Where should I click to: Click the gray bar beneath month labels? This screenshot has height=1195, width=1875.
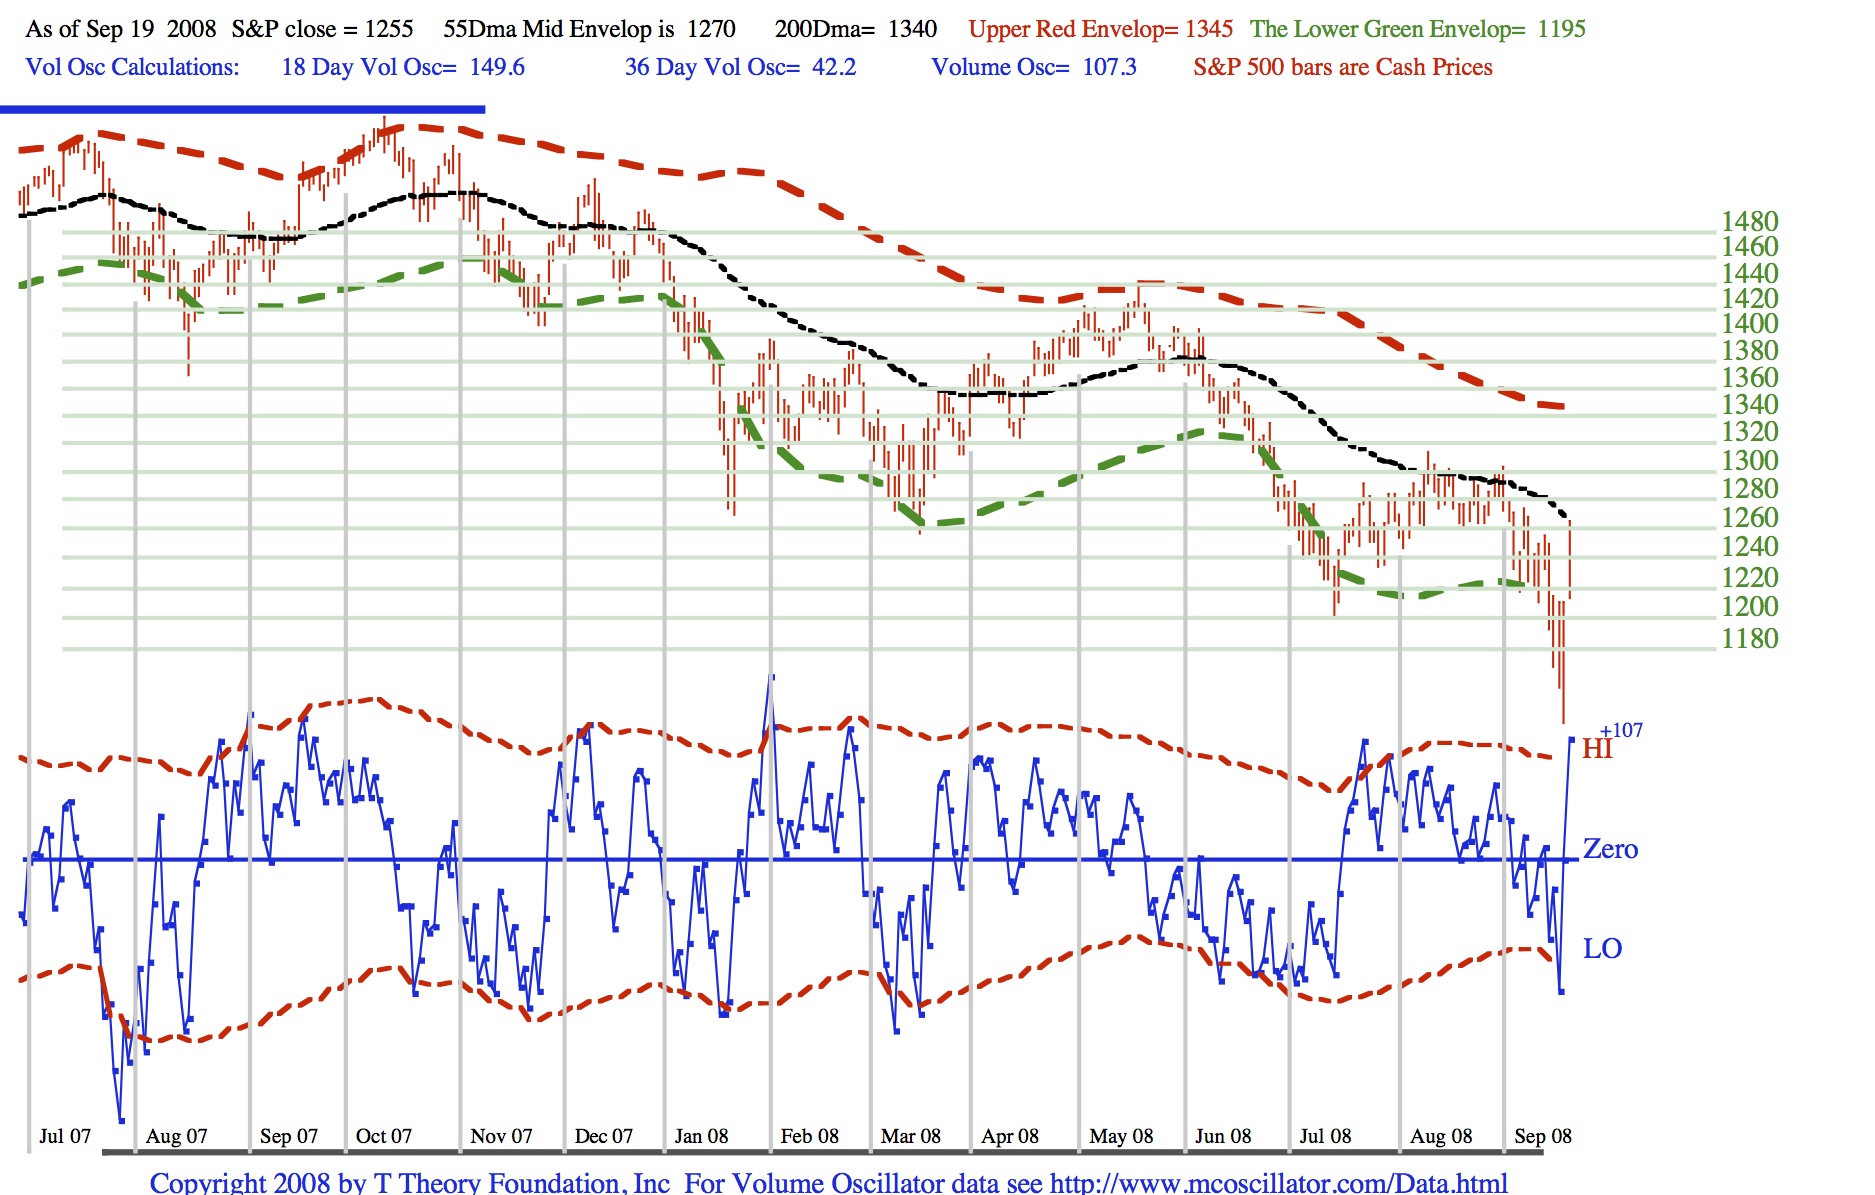(x=822, y=1153)
